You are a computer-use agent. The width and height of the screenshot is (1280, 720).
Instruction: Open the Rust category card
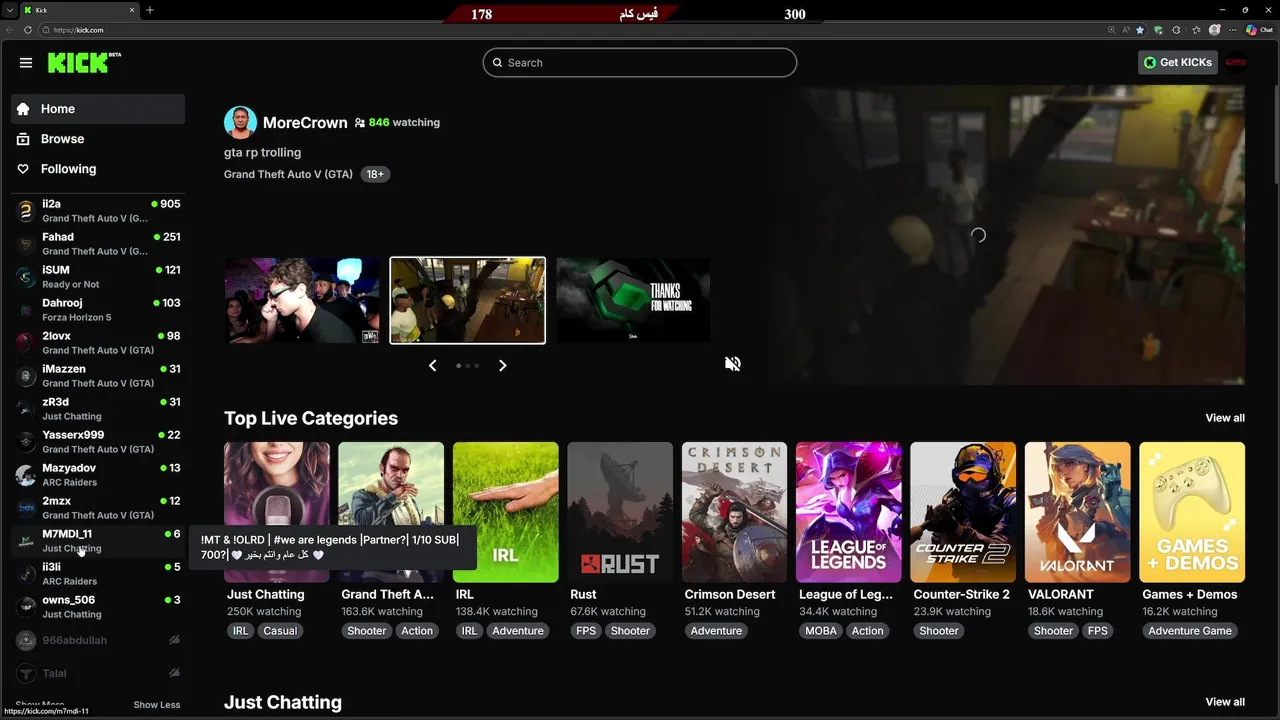620,512
